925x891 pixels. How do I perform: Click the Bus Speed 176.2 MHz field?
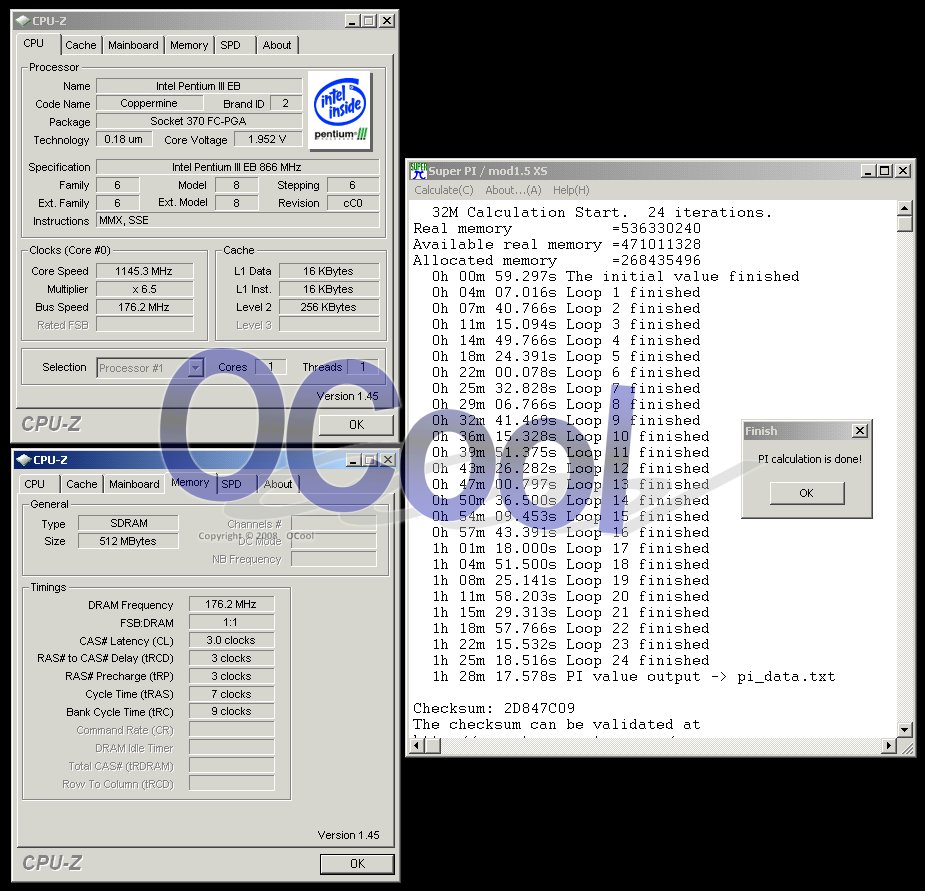pos(145,307)
